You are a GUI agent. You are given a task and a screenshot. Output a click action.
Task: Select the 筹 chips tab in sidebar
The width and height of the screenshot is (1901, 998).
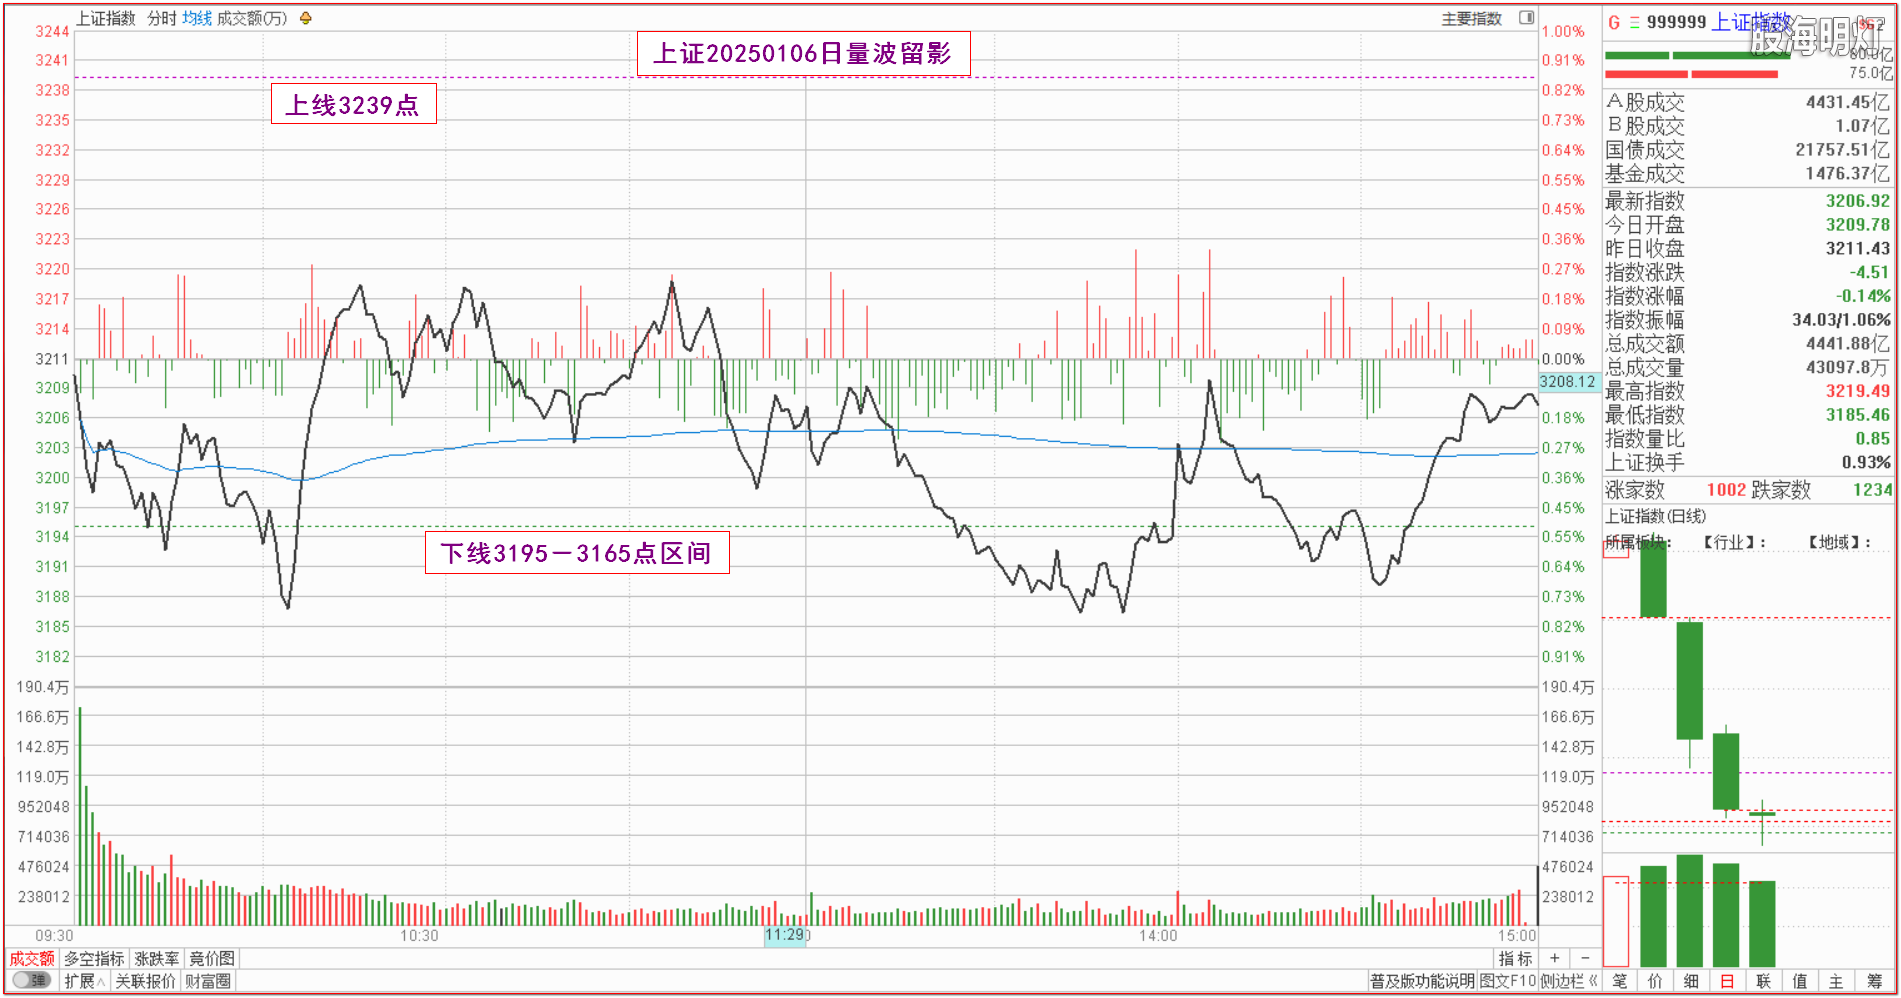(1874, 981)
